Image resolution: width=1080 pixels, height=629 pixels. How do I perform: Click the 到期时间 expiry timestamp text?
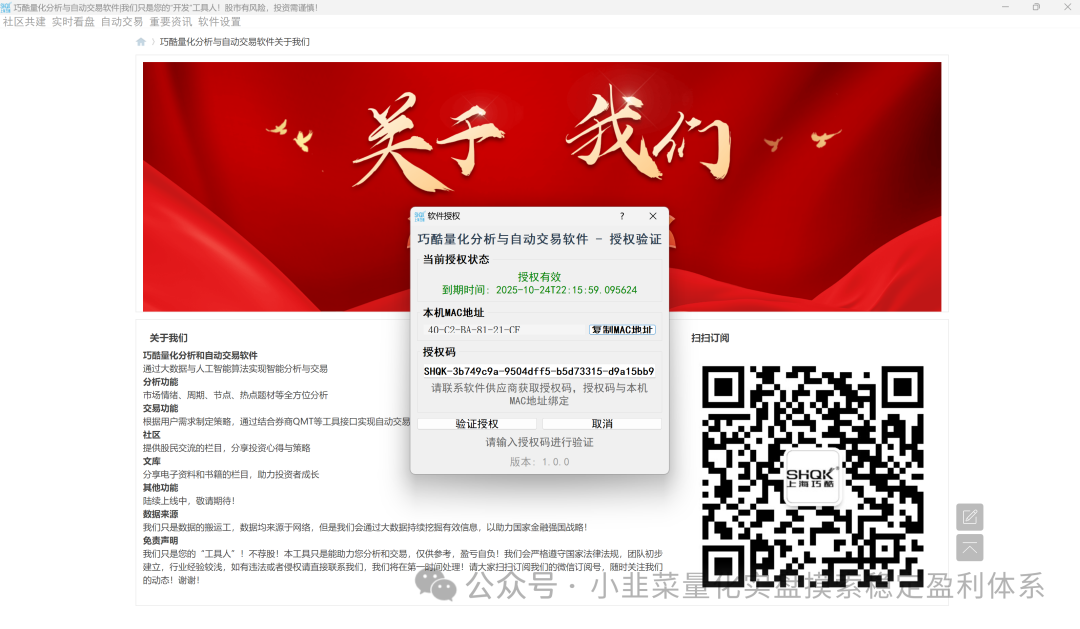(x=539, y=290)
